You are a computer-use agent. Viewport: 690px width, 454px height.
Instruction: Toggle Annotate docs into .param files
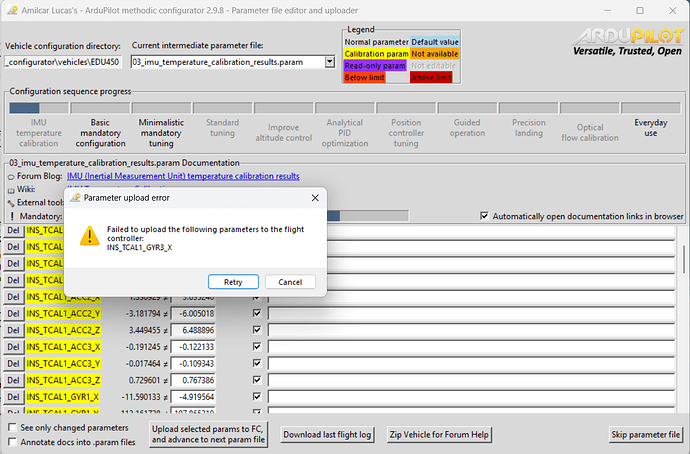(x=11, y=441)
